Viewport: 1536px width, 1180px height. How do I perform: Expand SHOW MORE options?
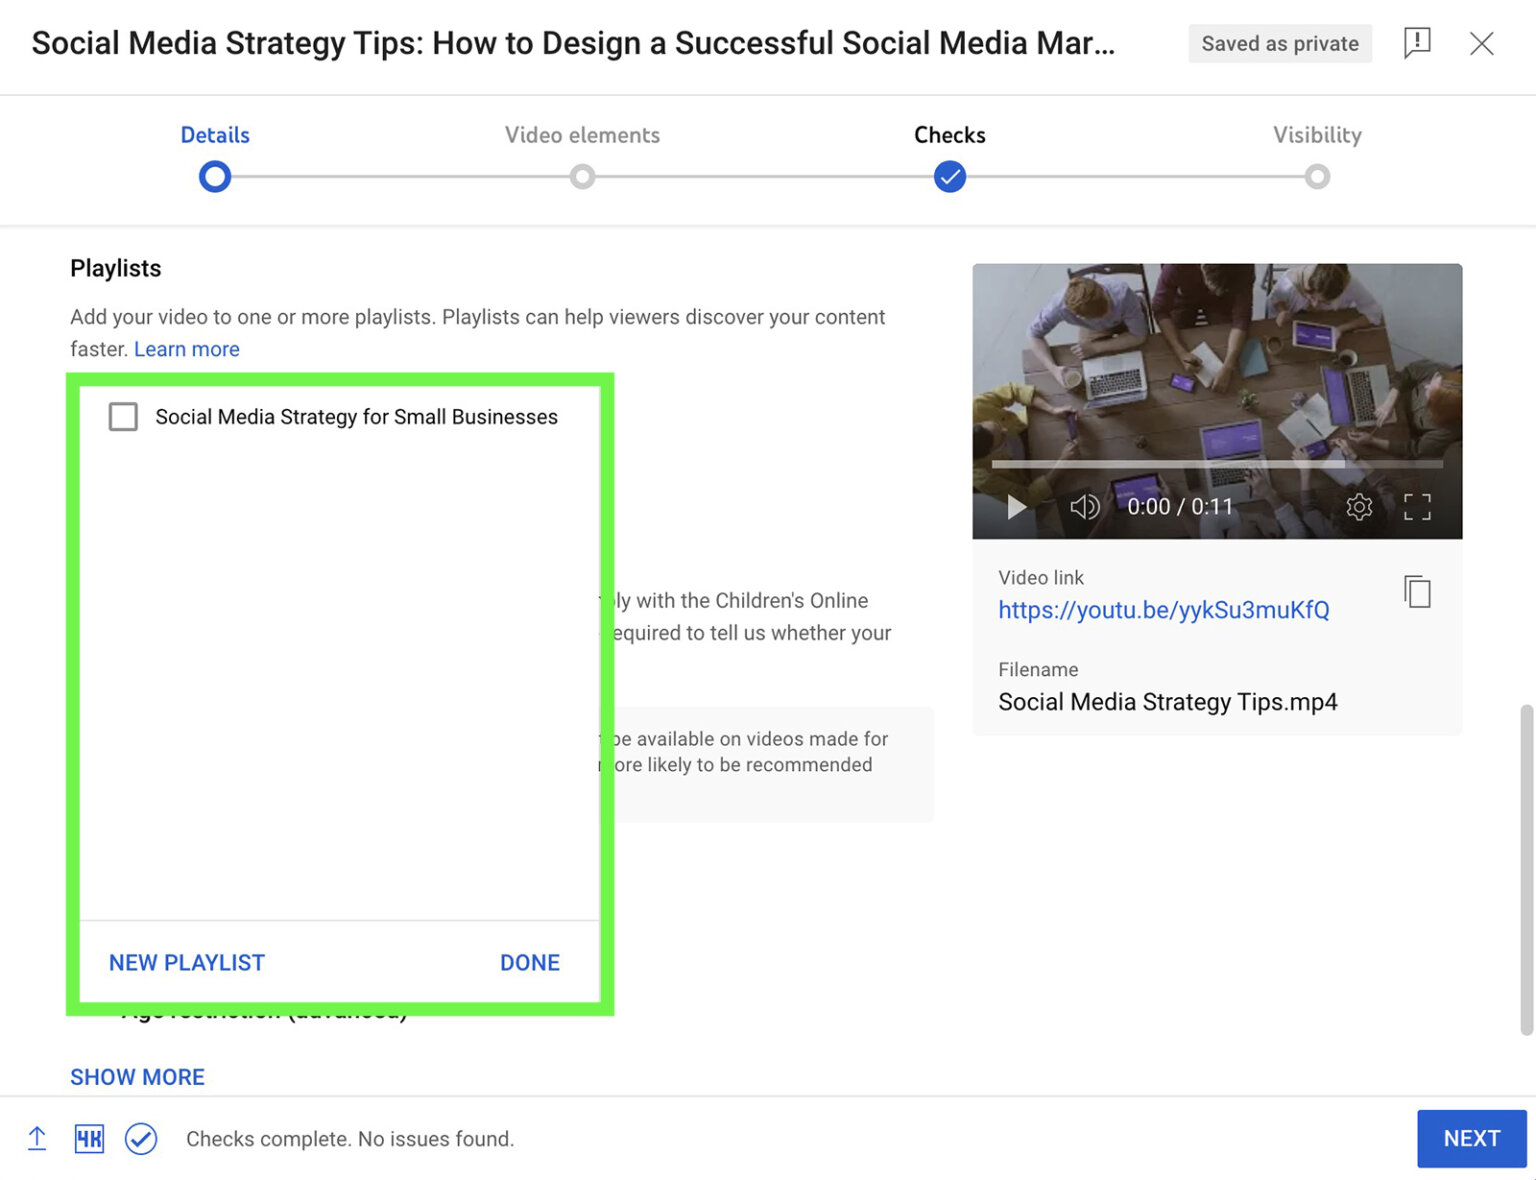pos(137,1077)
